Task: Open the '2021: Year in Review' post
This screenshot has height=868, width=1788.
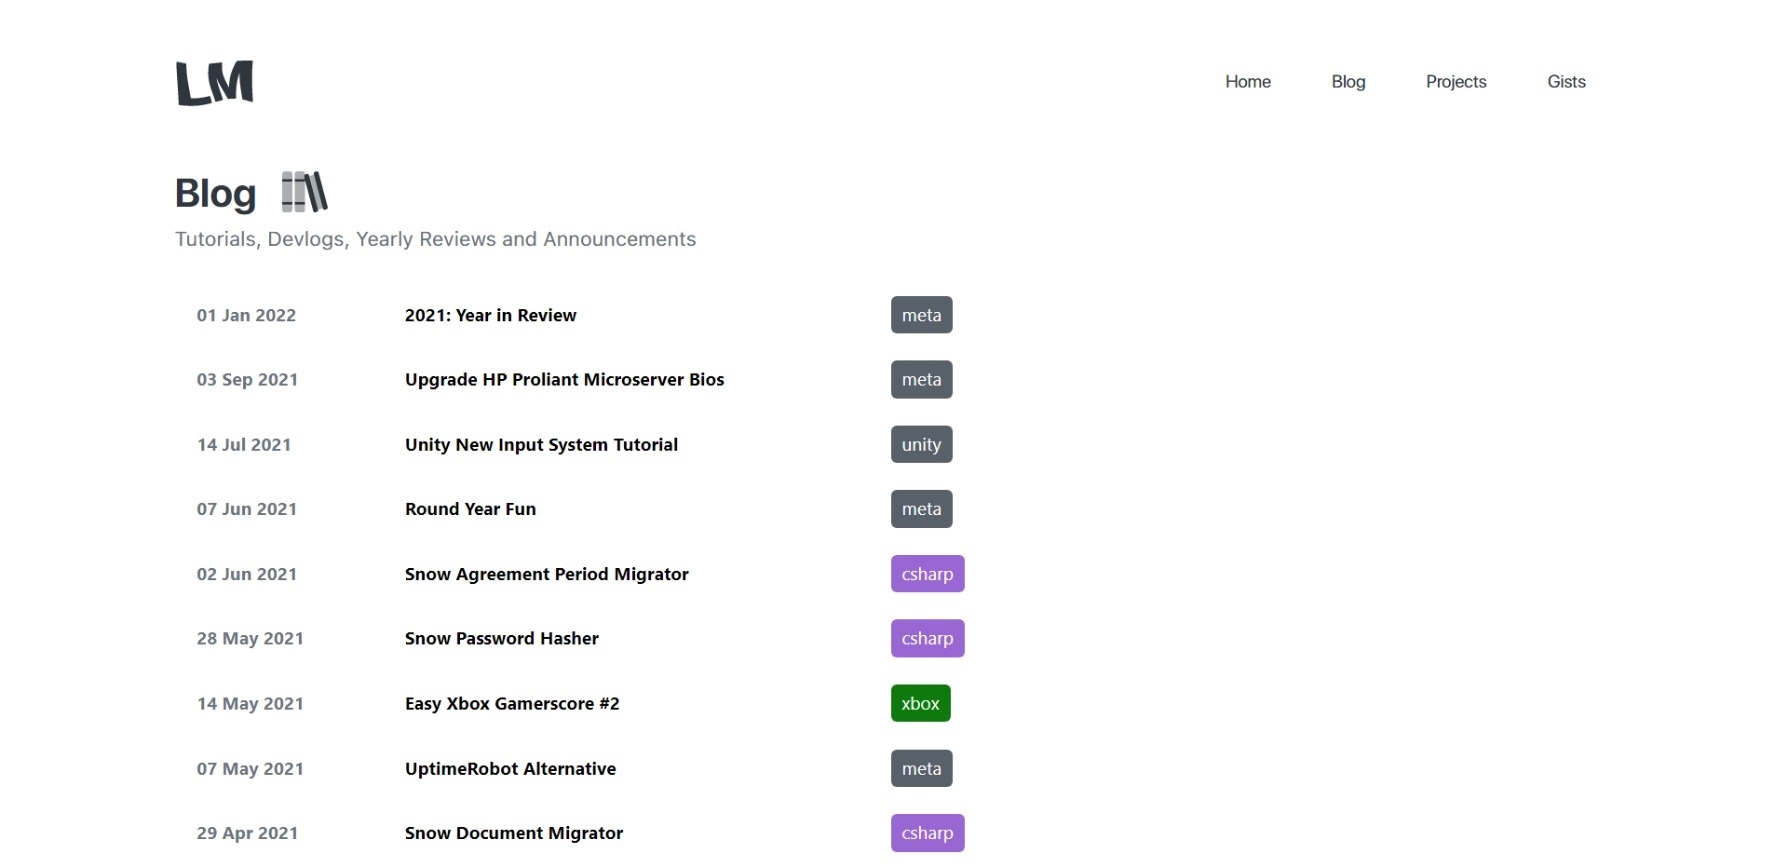Action: [490, 315]
